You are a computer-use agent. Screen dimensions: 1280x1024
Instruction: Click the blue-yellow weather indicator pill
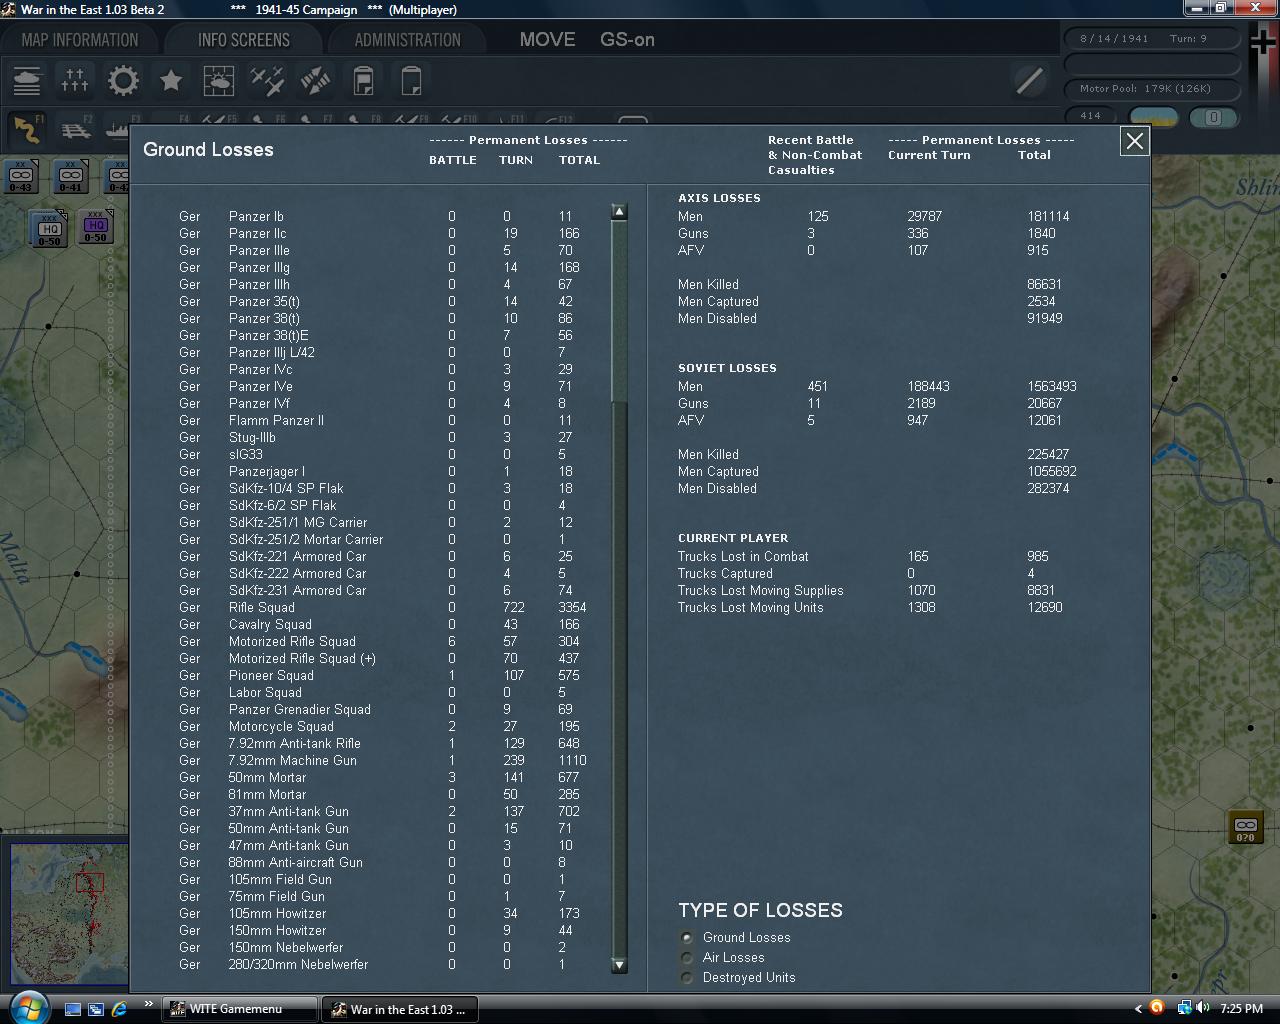[1154, 116]
